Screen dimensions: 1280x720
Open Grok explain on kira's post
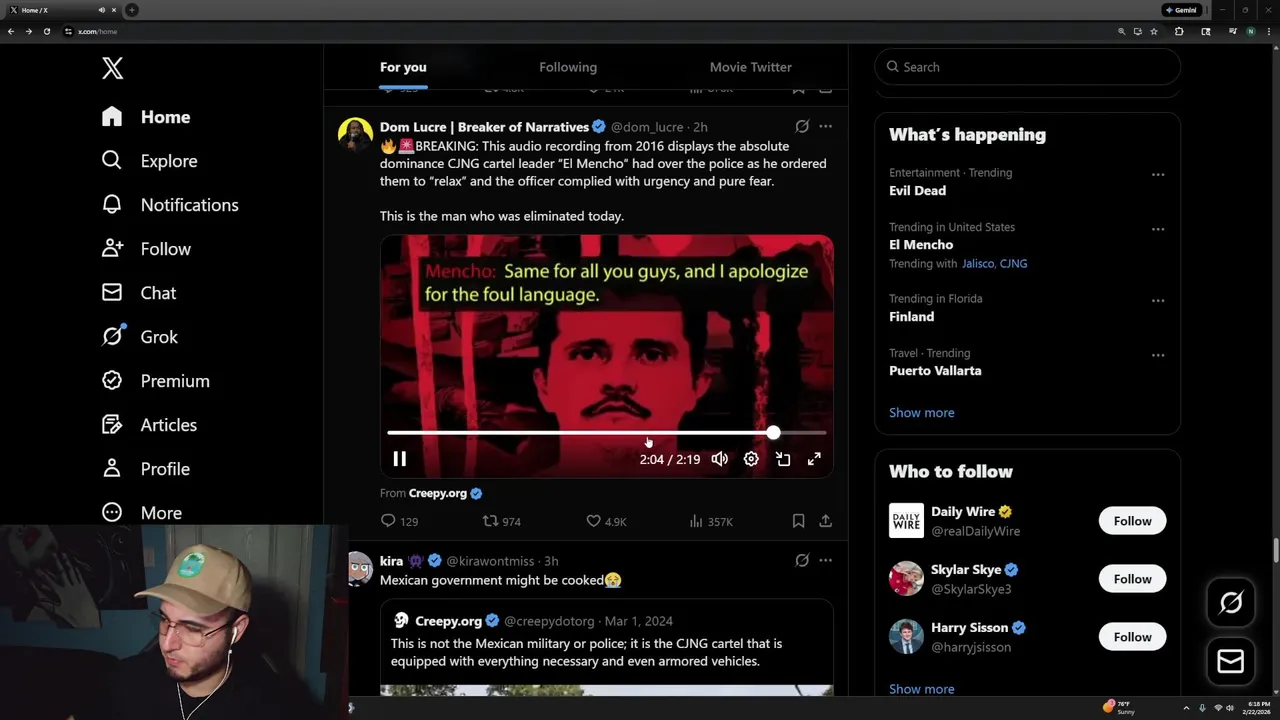pyautogui.click(x=802, y=561)
